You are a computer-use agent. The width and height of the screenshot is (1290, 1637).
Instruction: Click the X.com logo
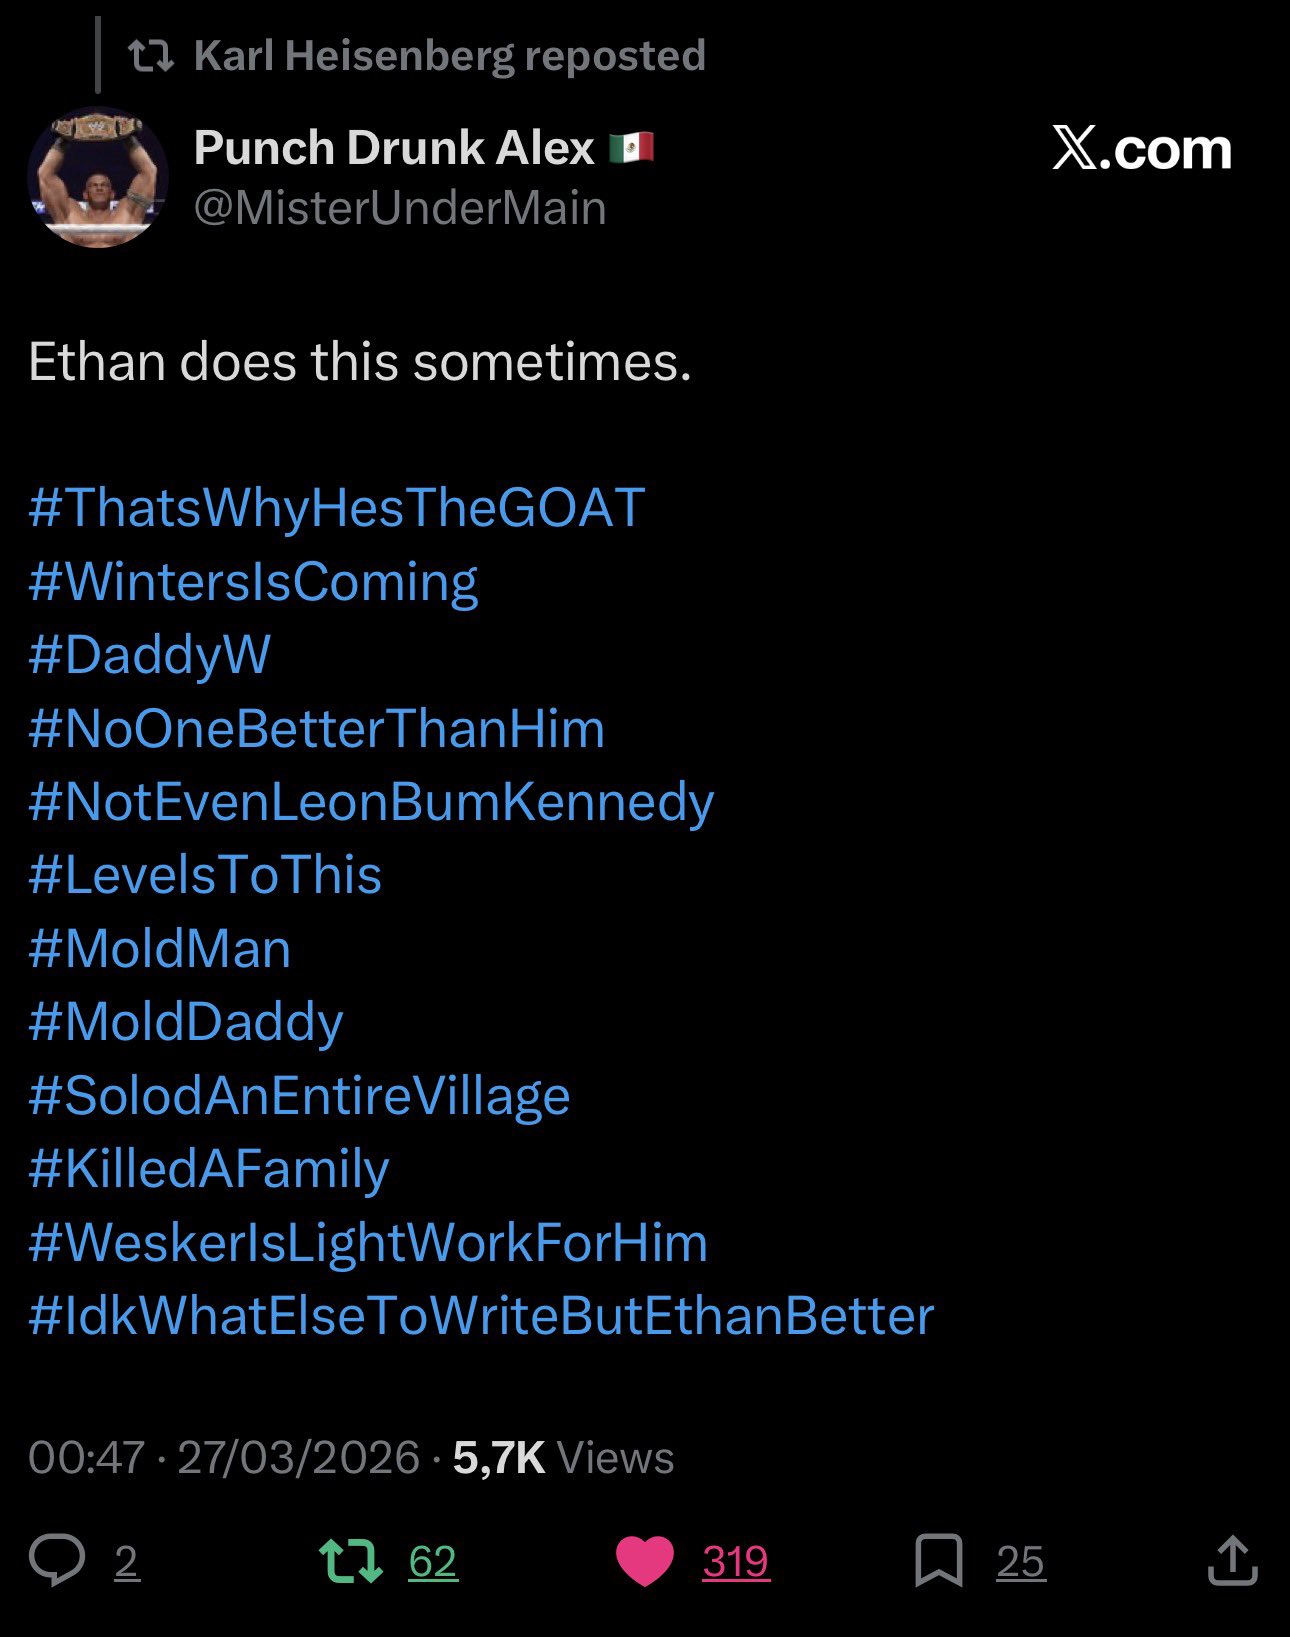coord(1141,149)
